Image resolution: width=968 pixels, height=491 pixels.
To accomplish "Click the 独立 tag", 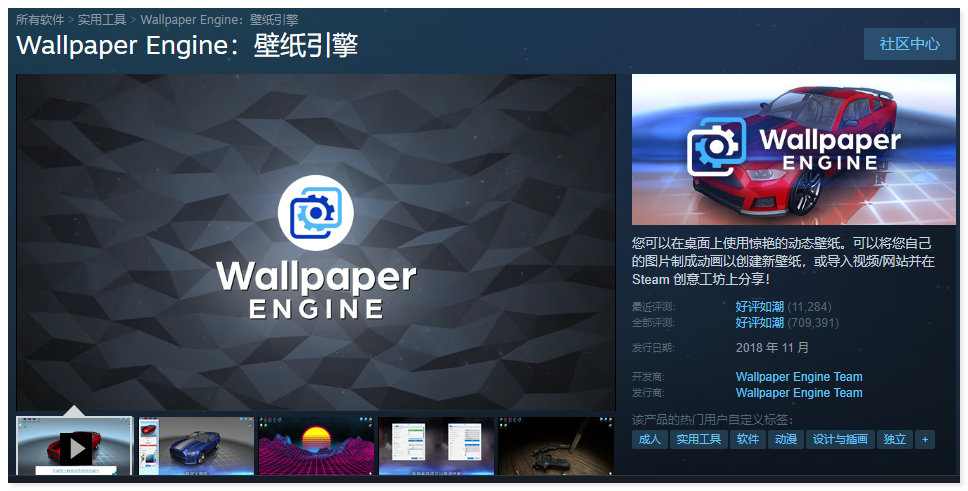I will coord(895,439).
